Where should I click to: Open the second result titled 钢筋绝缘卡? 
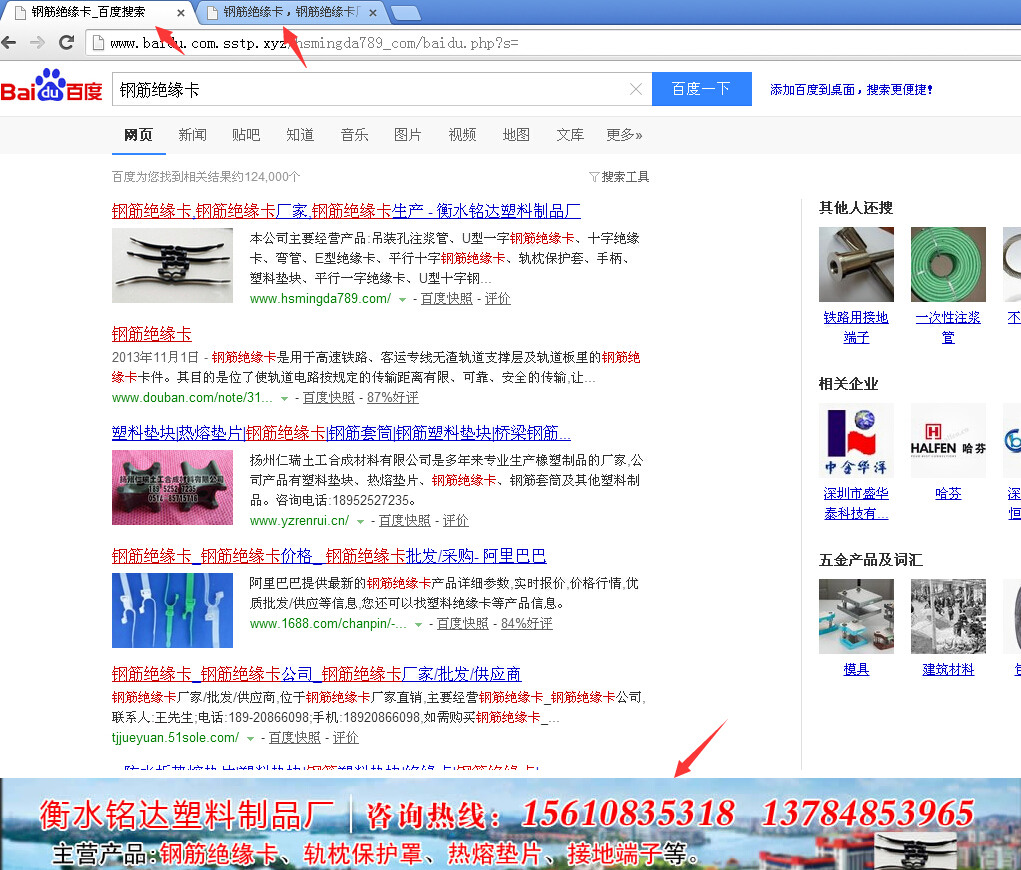coord(152,334)
